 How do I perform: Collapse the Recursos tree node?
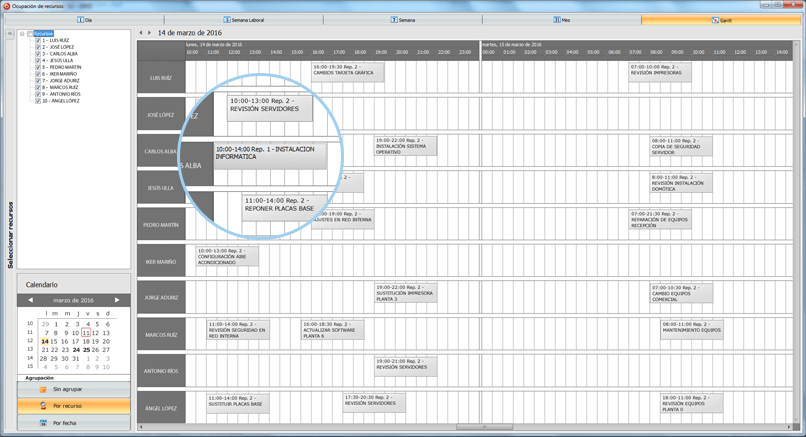tap(22, 33)
